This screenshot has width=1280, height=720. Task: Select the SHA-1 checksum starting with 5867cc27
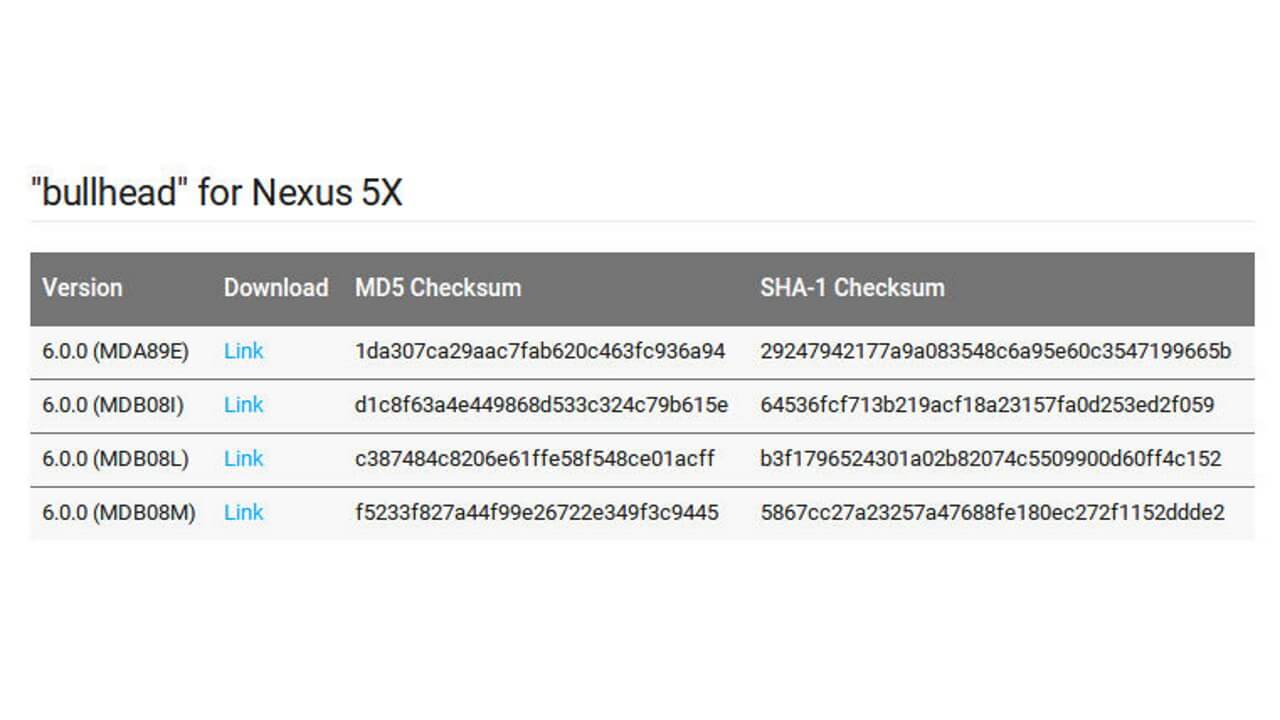pos(992,513)
